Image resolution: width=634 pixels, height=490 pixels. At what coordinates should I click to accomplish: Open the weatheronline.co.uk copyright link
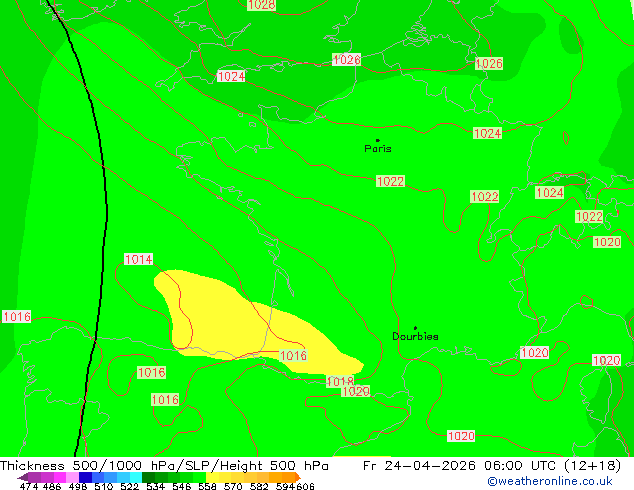(550, 481)
